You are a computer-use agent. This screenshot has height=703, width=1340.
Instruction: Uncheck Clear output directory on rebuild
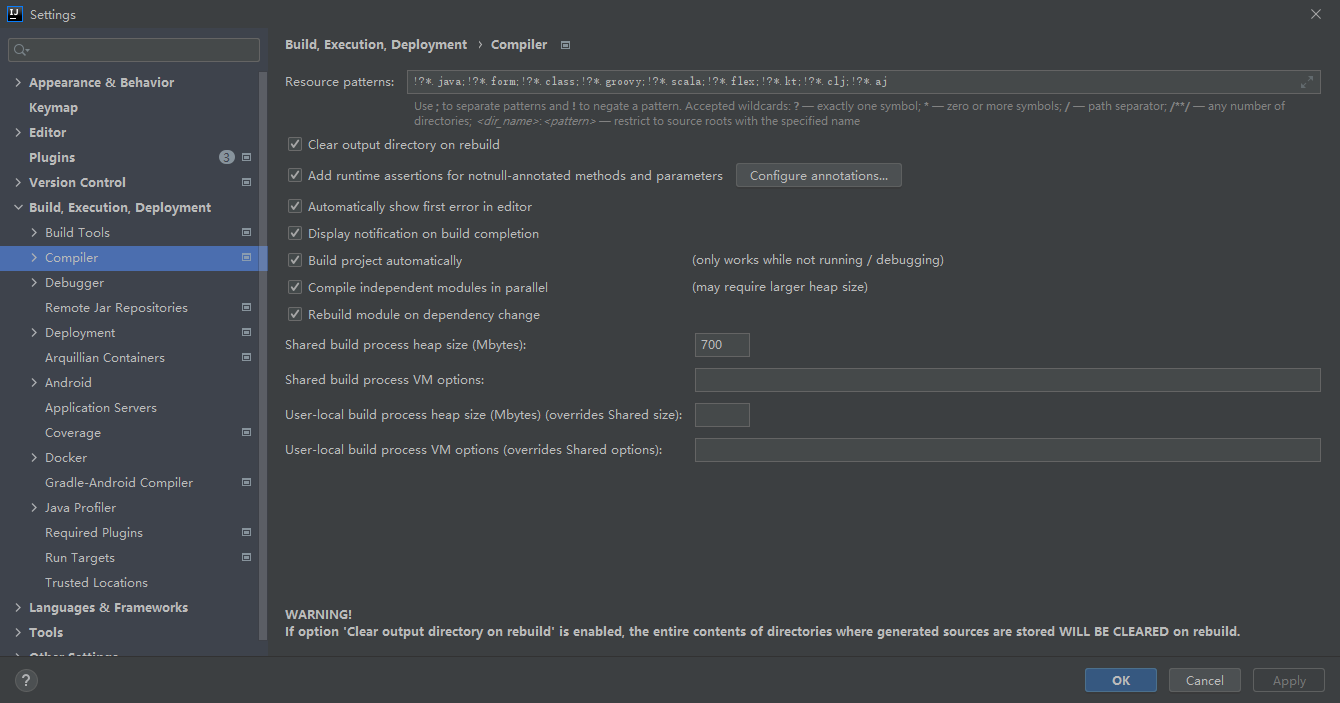tap(295, 145)
